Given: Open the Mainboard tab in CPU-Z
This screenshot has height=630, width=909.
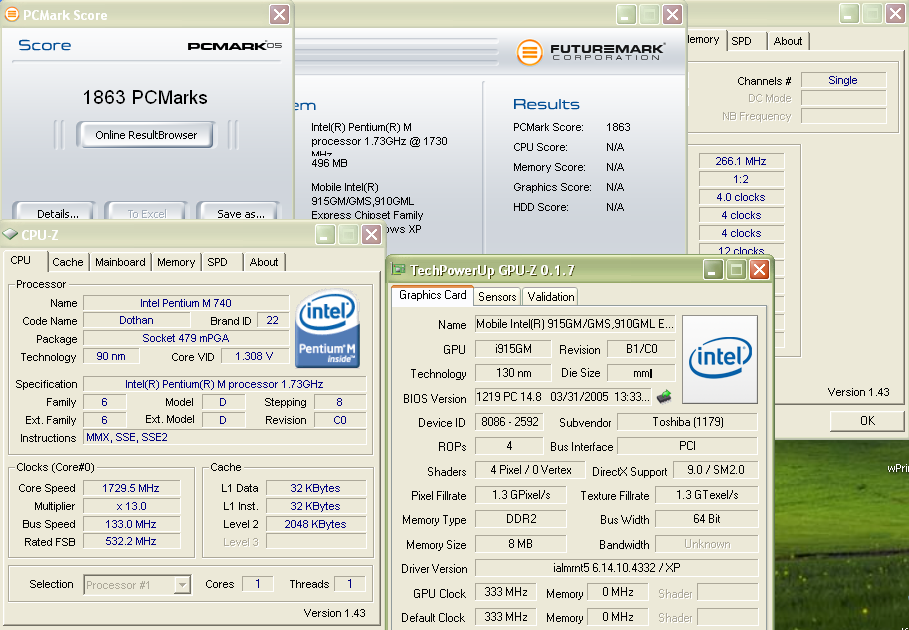Looking at the screenshot, I should coord(120,262).
